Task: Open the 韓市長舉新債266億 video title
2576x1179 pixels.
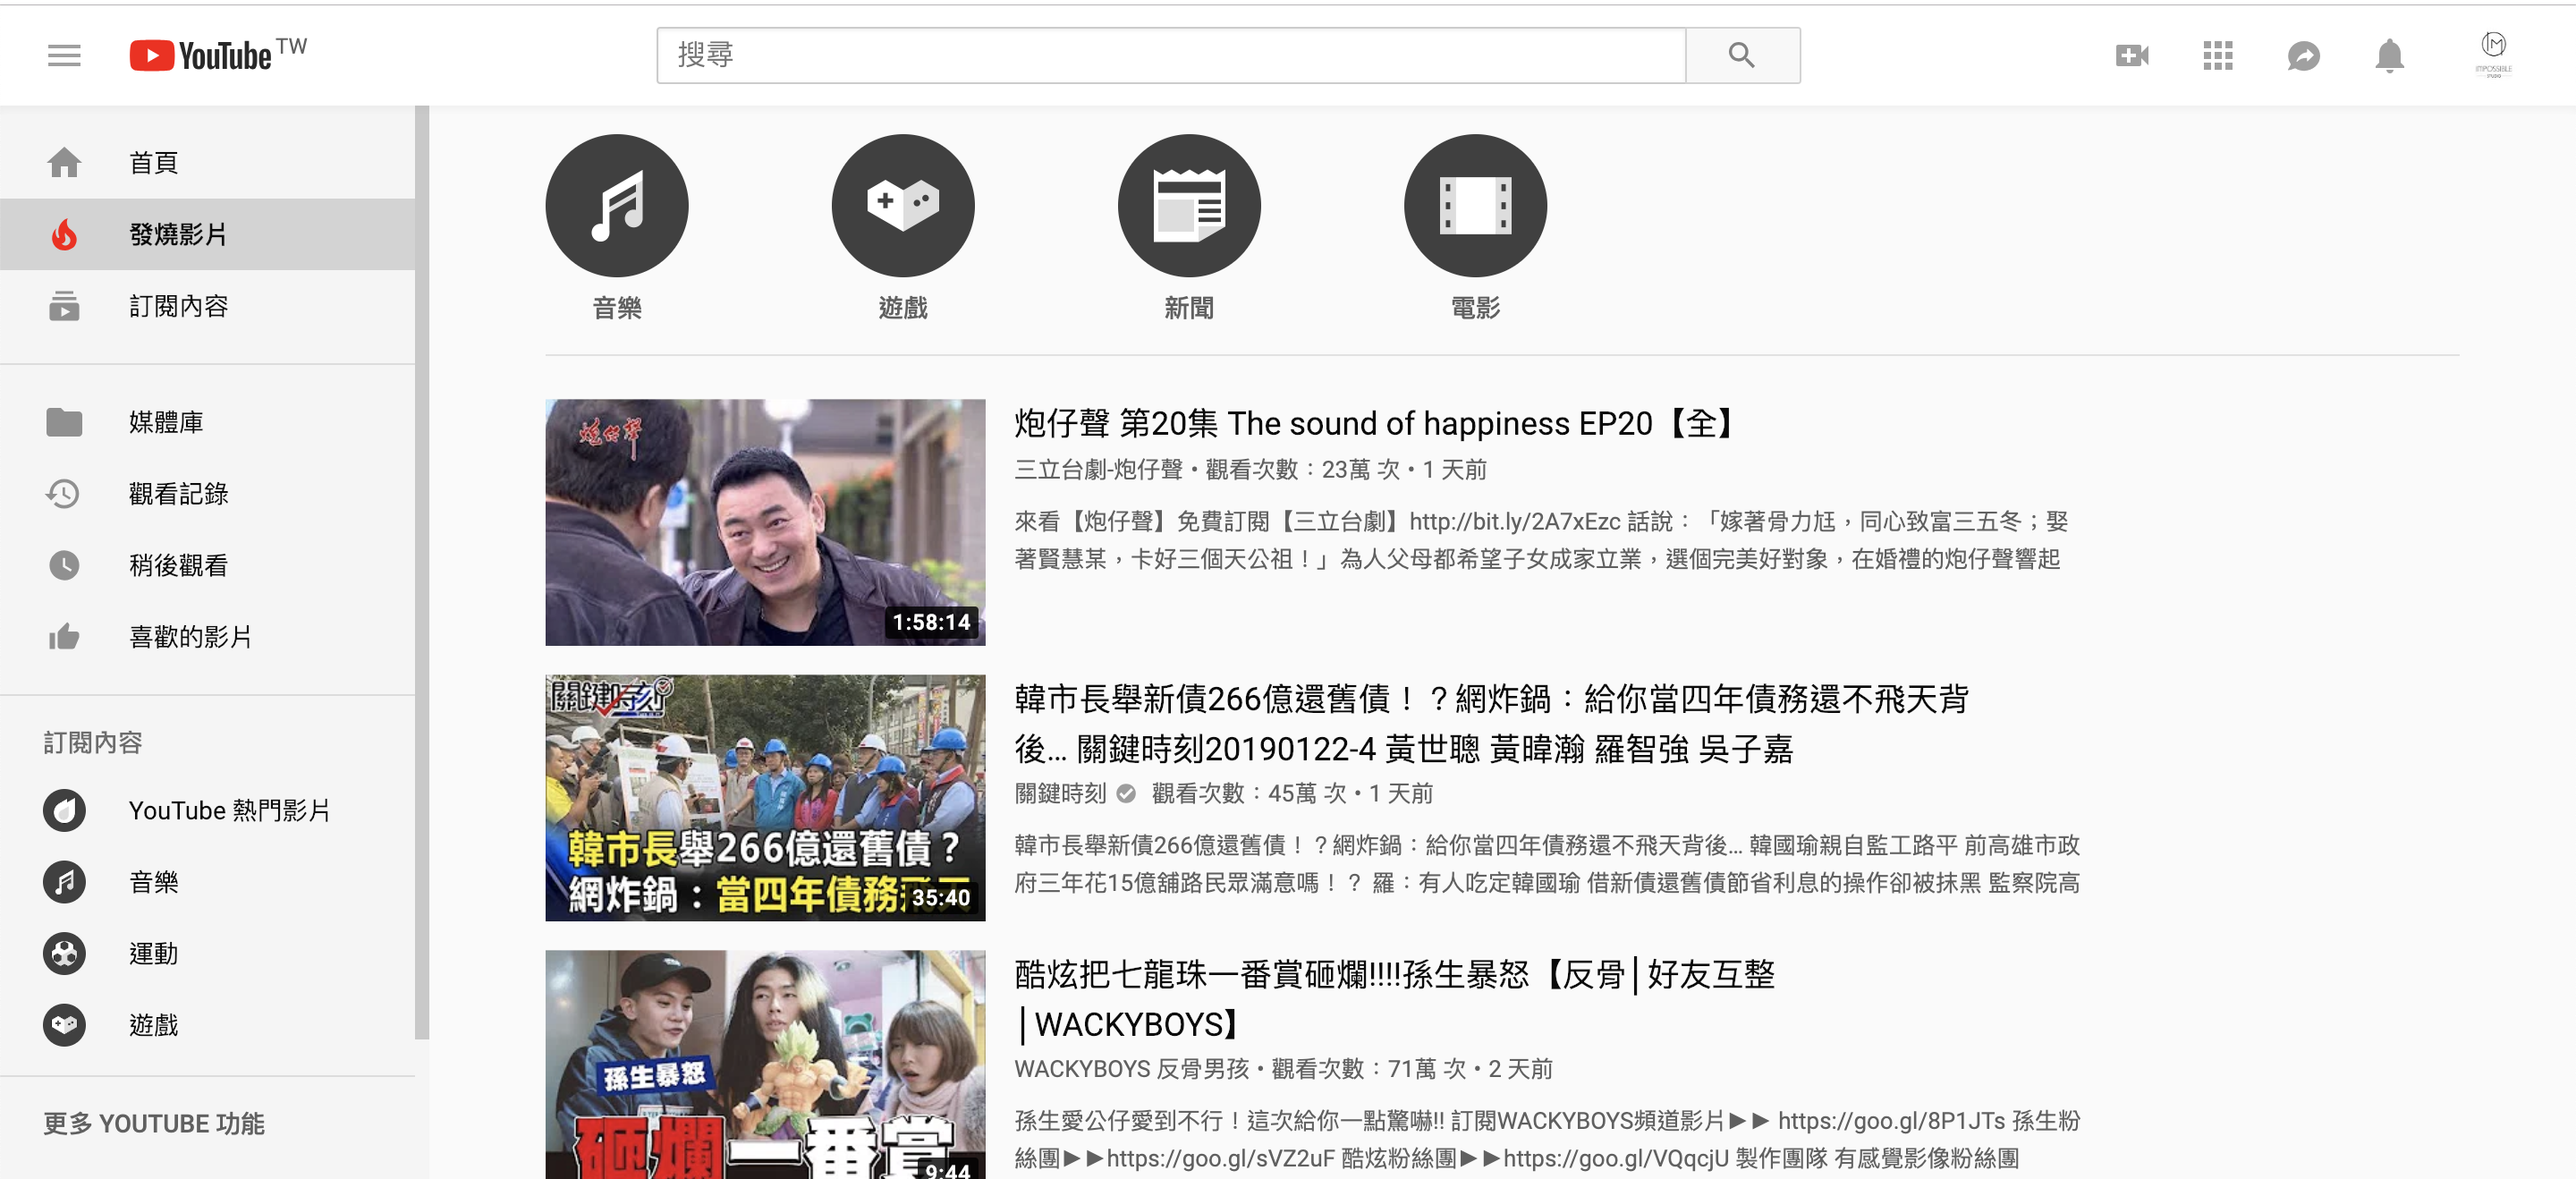Action: pos(1492,724)
